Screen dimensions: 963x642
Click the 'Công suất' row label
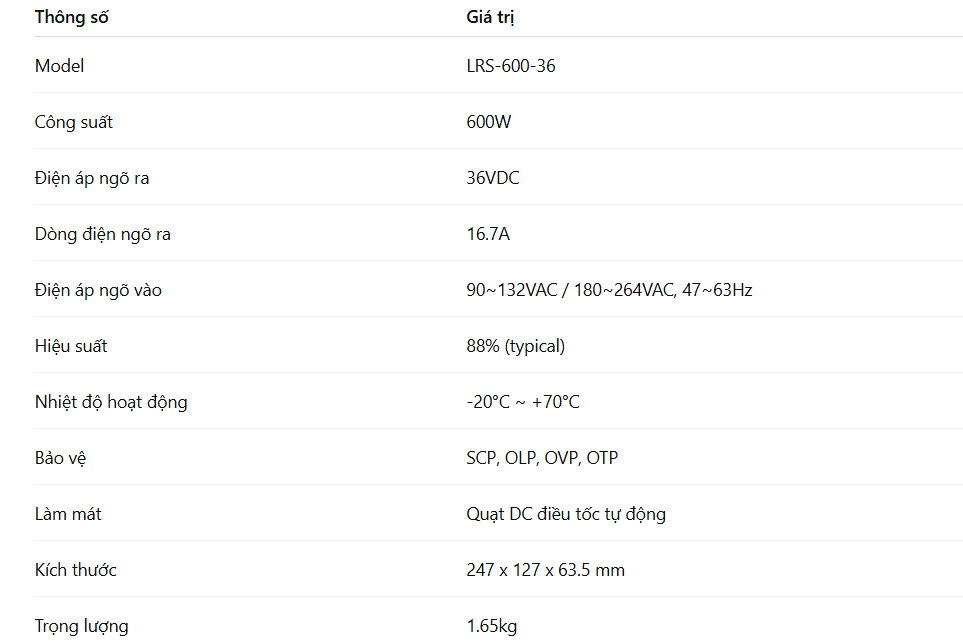tap(74, 122)
